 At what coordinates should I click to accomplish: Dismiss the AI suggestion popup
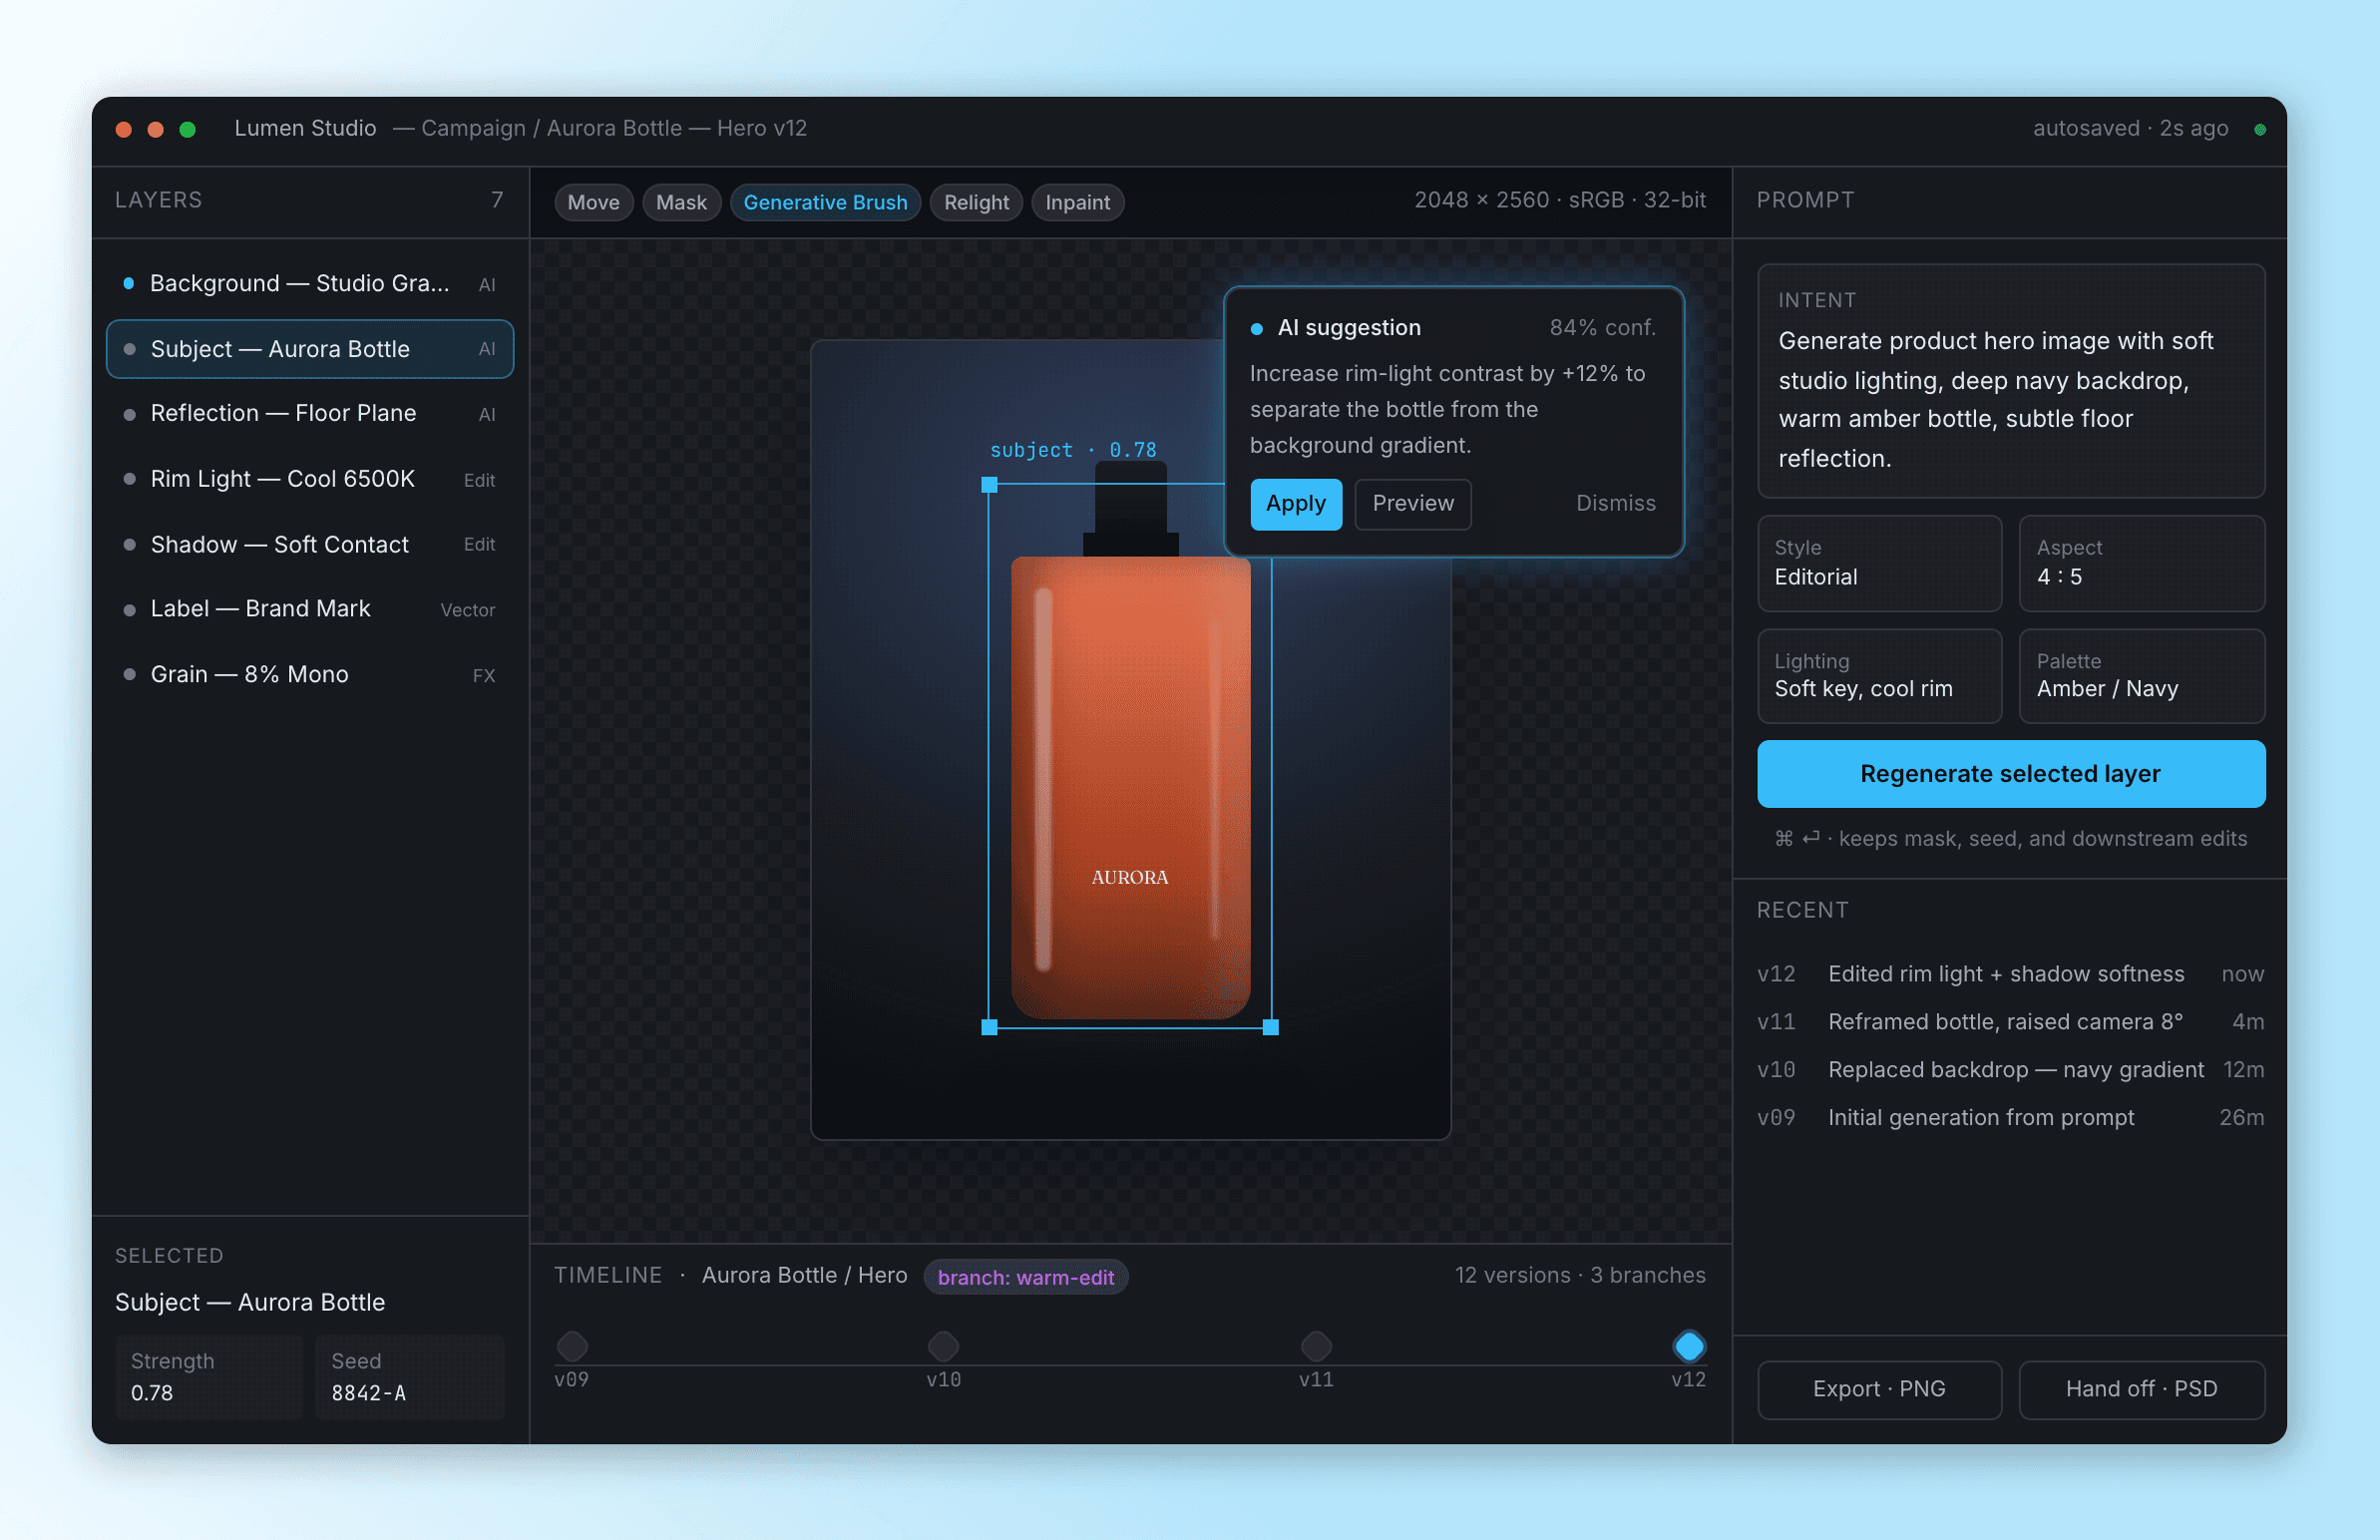tap(1615, 503)
